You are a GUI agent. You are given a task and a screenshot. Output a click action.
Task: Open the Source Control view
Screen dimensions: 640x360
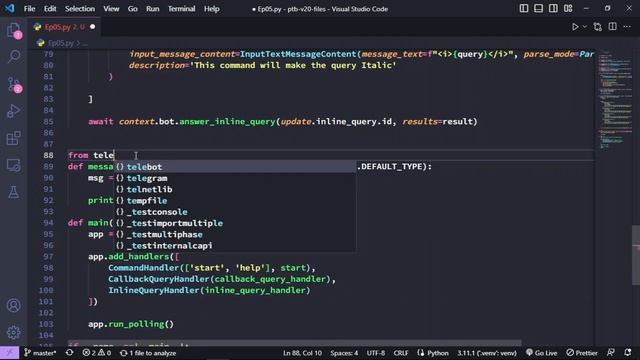pyautogui.click(x=13, y=84)
